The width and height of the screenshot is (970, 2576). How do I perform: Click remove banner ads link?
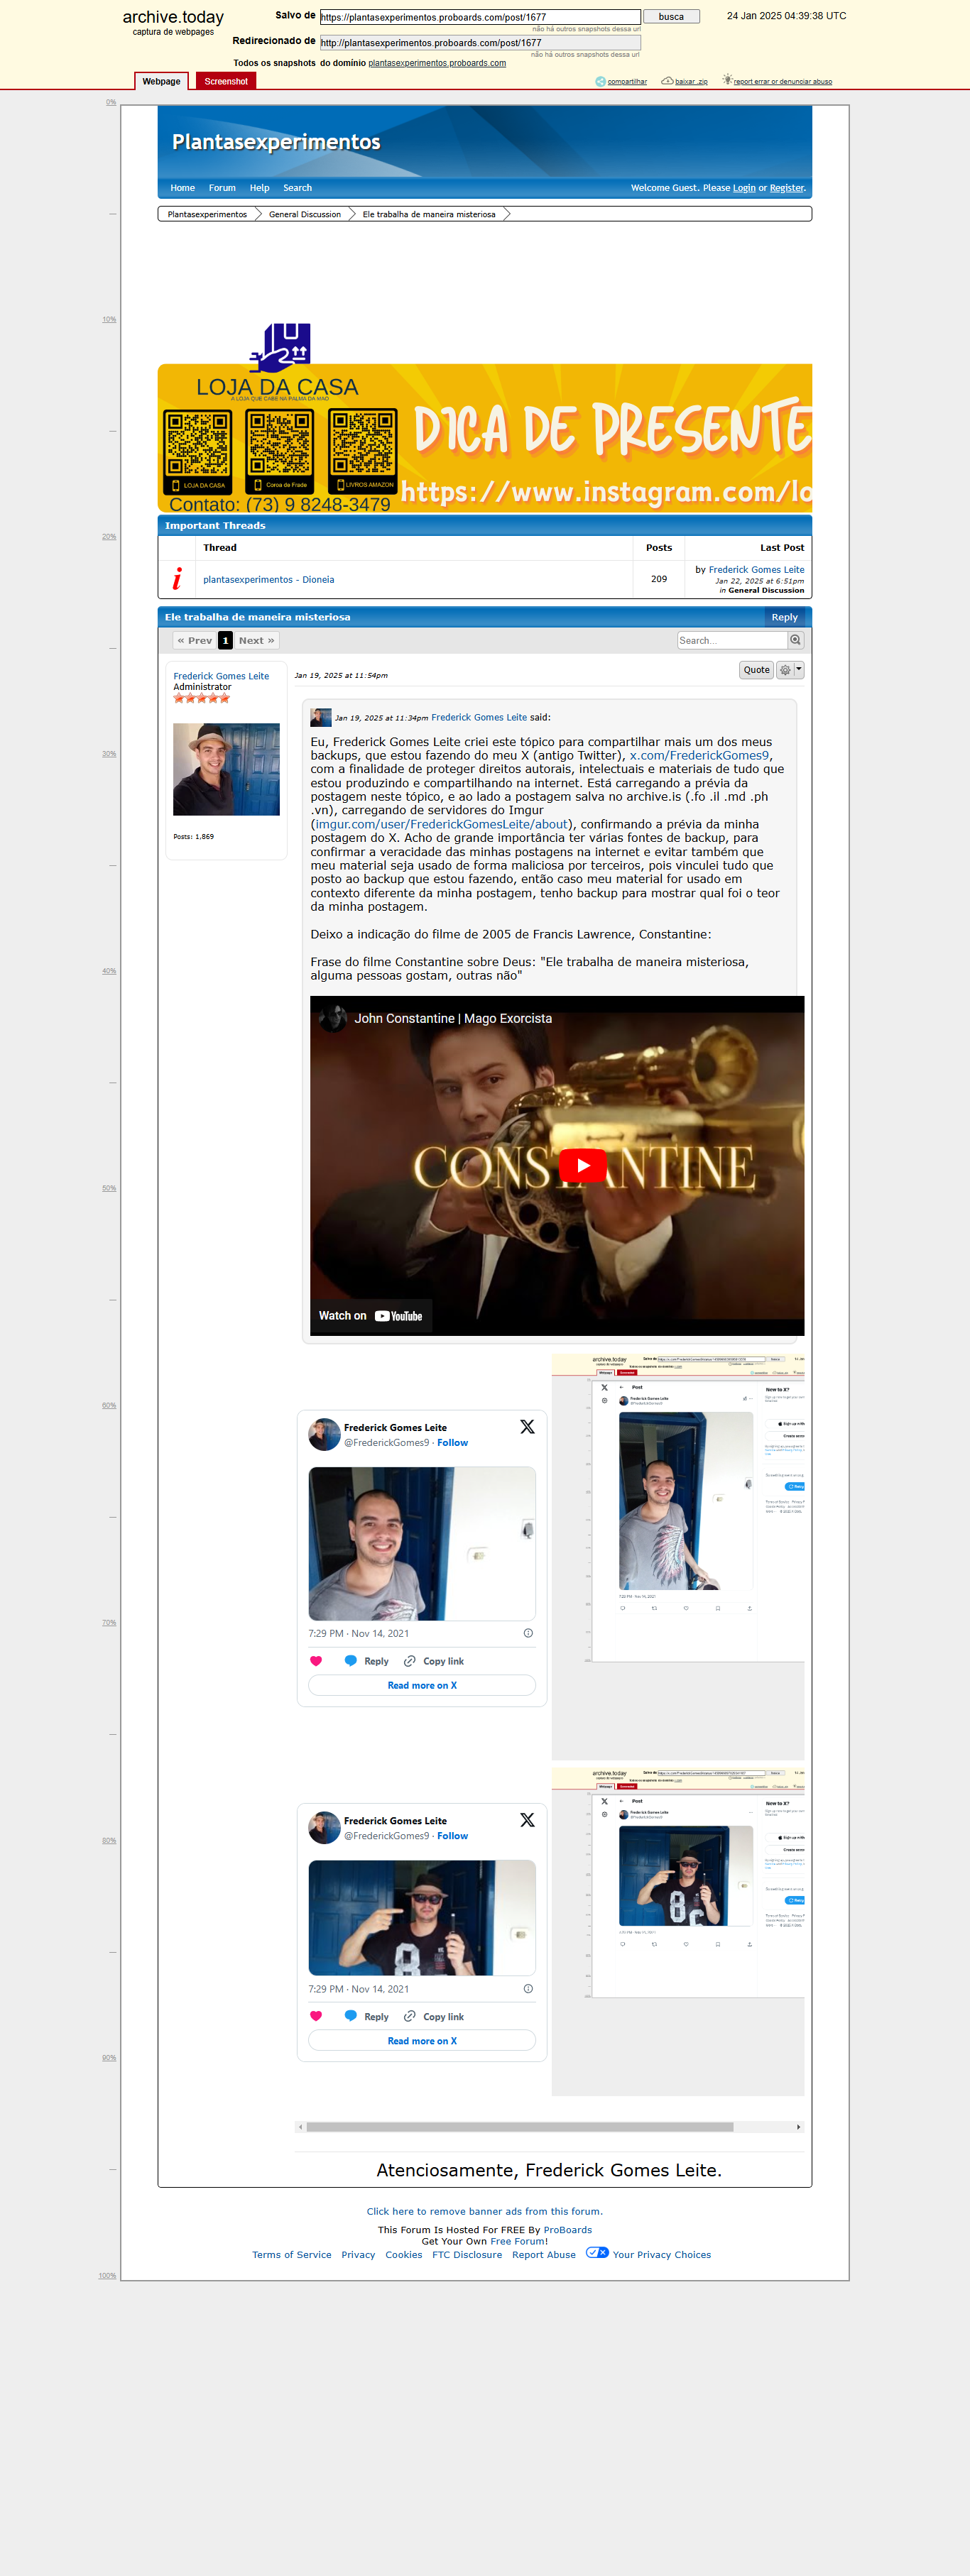pos(485,2211)
